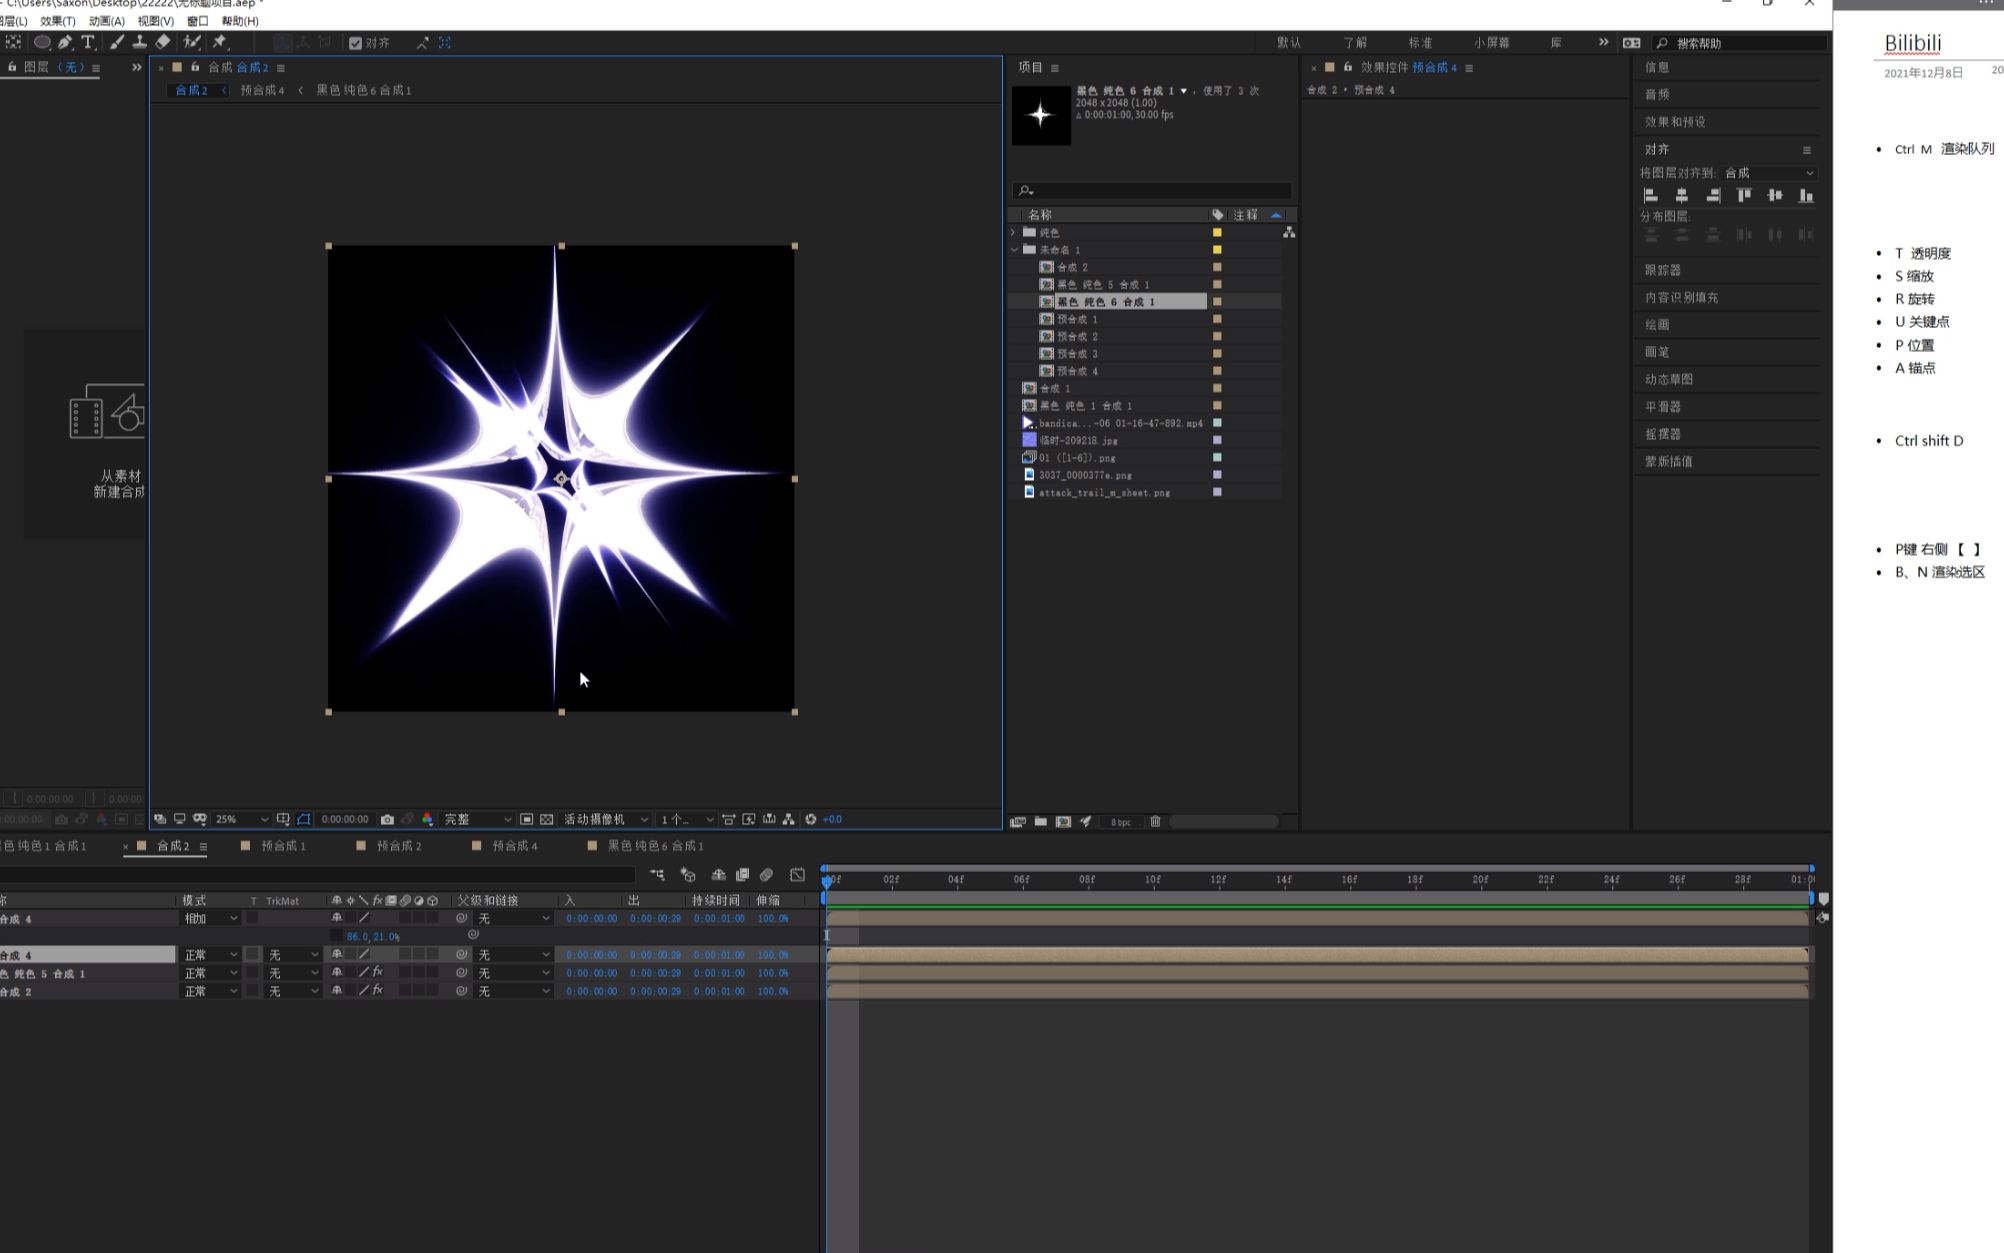Viewport: 2004px width, 1253px height.
Task: Select the 标准 workspace button
Action: click(x=1420, y=43)
